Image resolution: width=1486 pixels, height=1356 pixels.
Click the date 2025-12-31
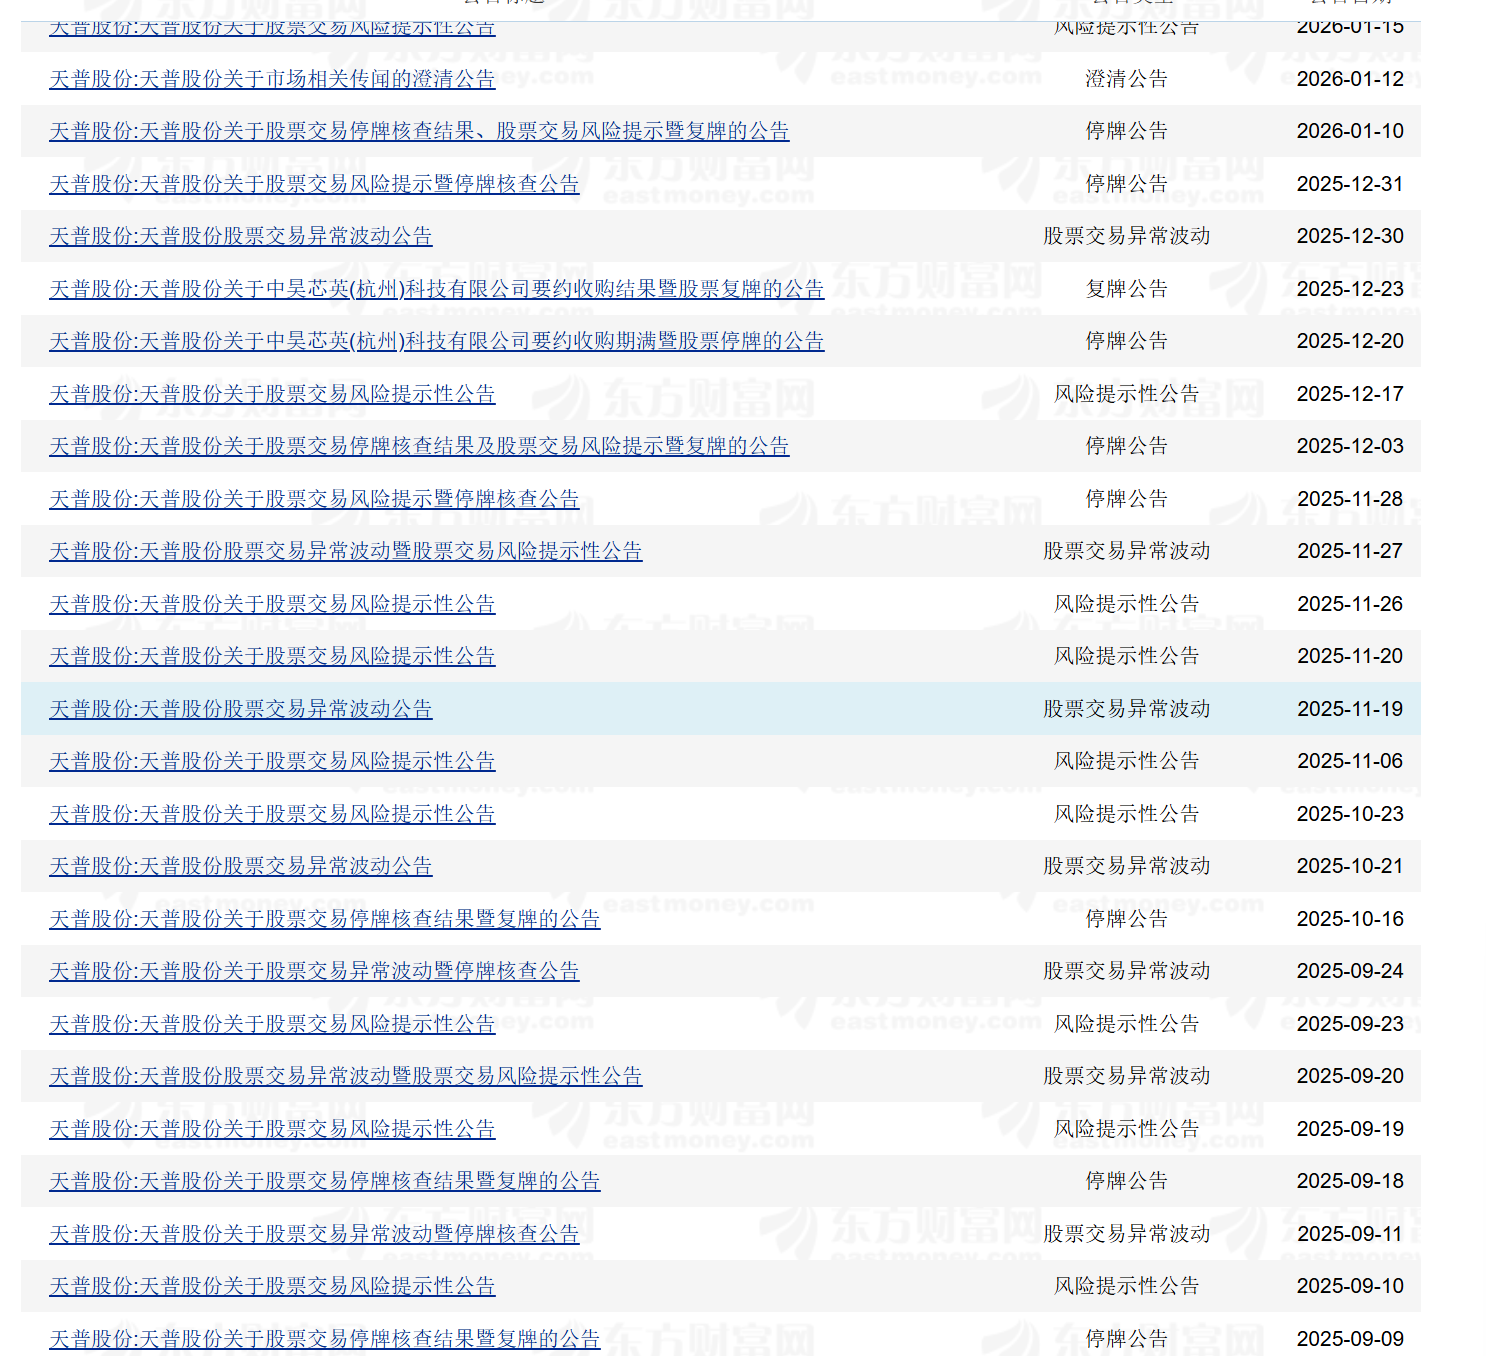(1350, 184)
